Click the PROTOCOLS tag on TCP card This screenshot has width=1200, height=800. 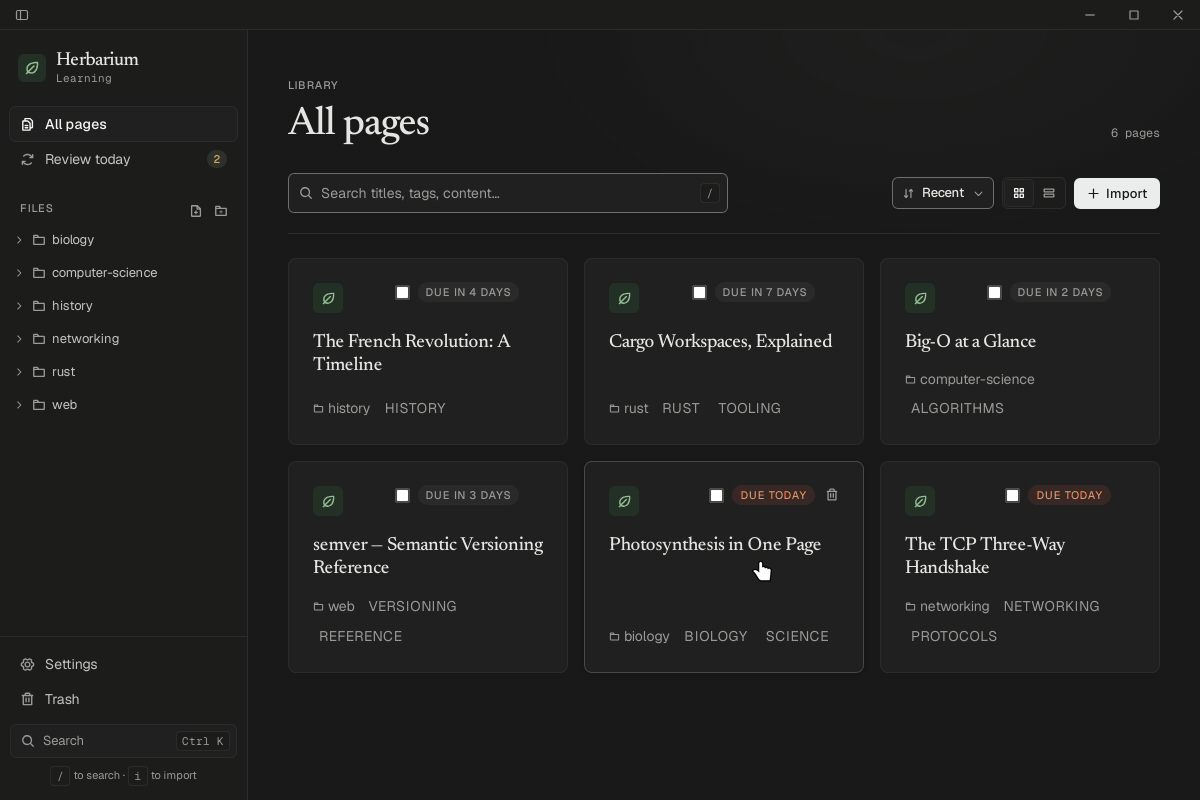click(954, 636)
